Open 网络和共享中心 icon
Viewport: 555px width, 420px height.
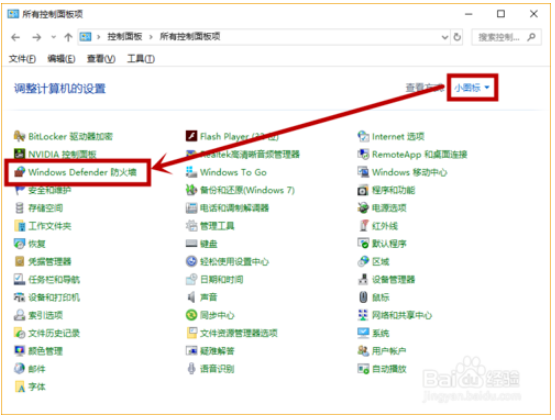363,315
